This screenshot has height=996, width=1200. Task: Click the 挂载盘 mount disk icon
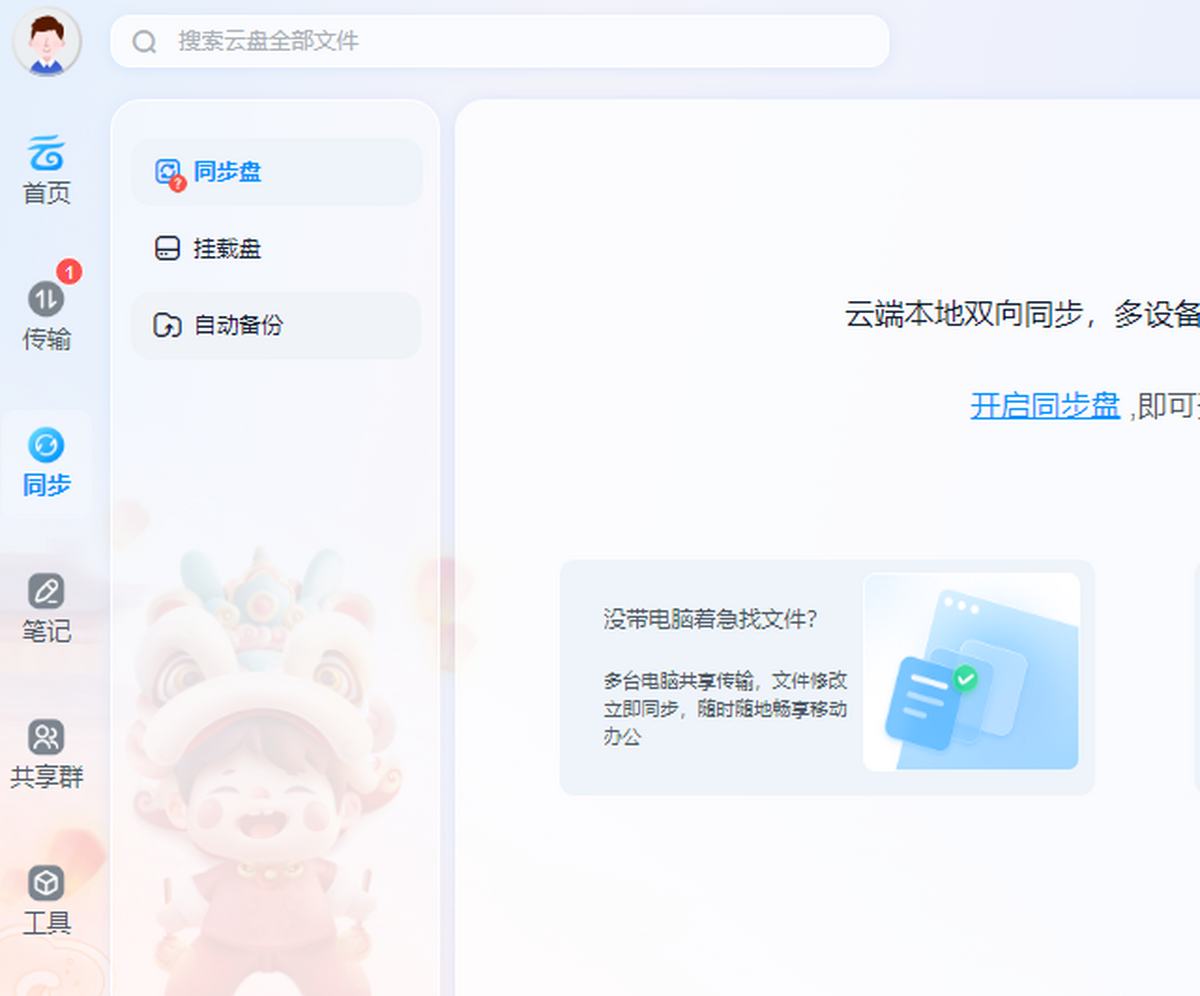tap(167, 249)
